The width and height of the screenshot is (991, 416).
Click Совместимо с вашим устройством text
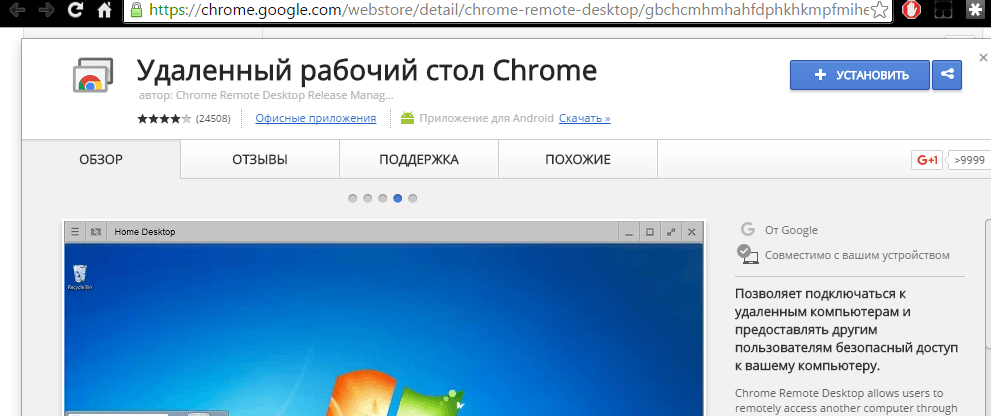tap(857, 255)
